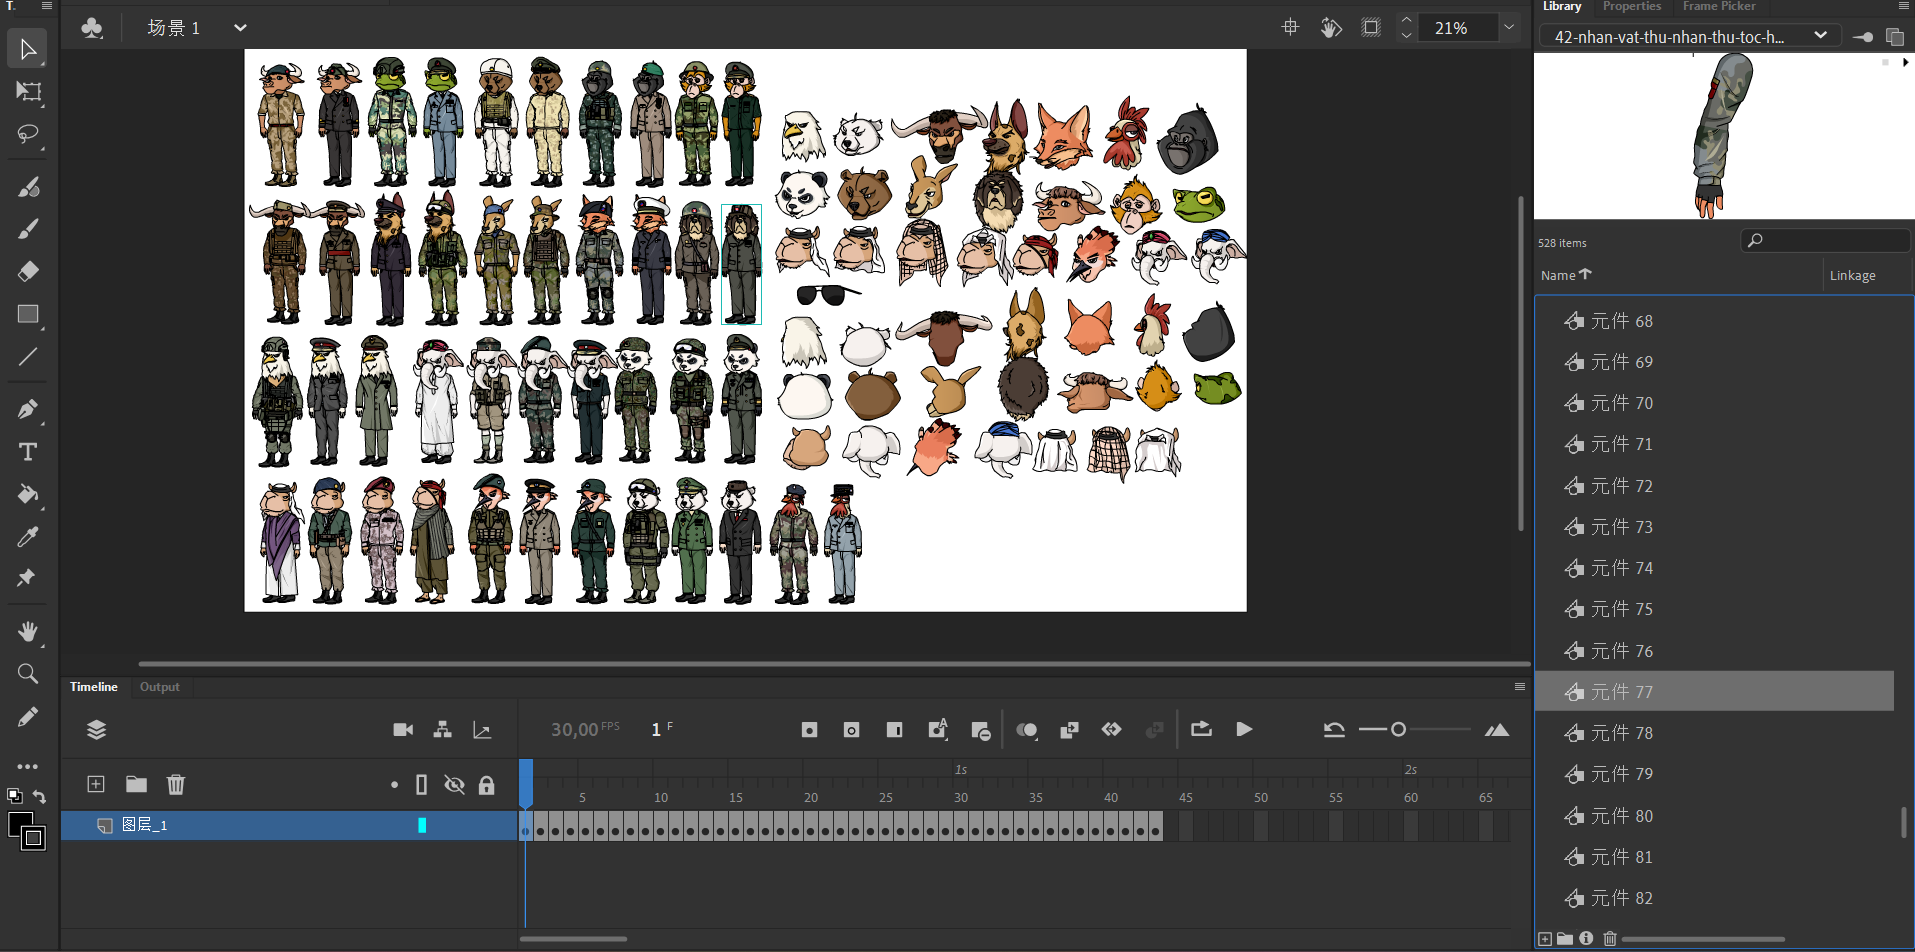
Task: Toggle the hide all layers eye icon
Action: 454,785
